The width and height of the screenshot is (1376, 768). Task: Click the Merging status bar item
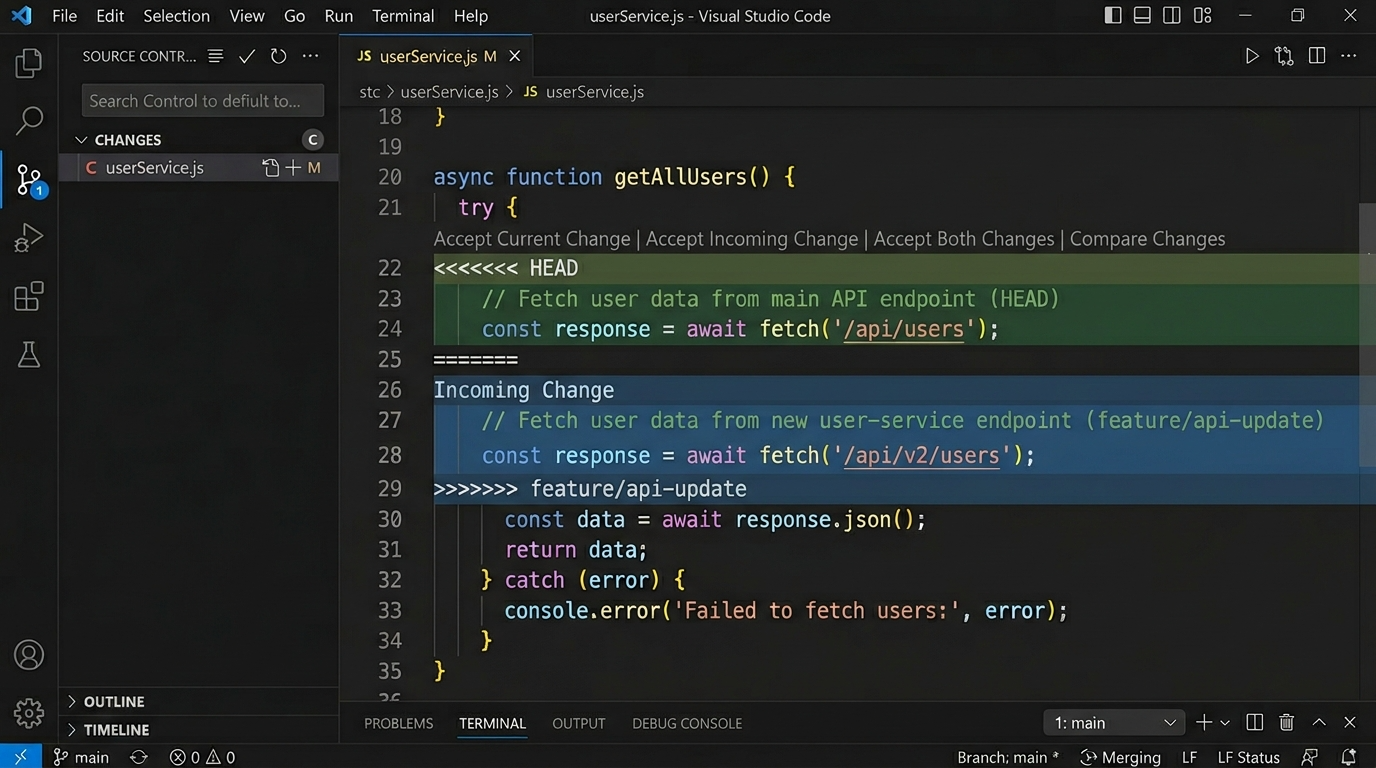tap(1120, 757)
